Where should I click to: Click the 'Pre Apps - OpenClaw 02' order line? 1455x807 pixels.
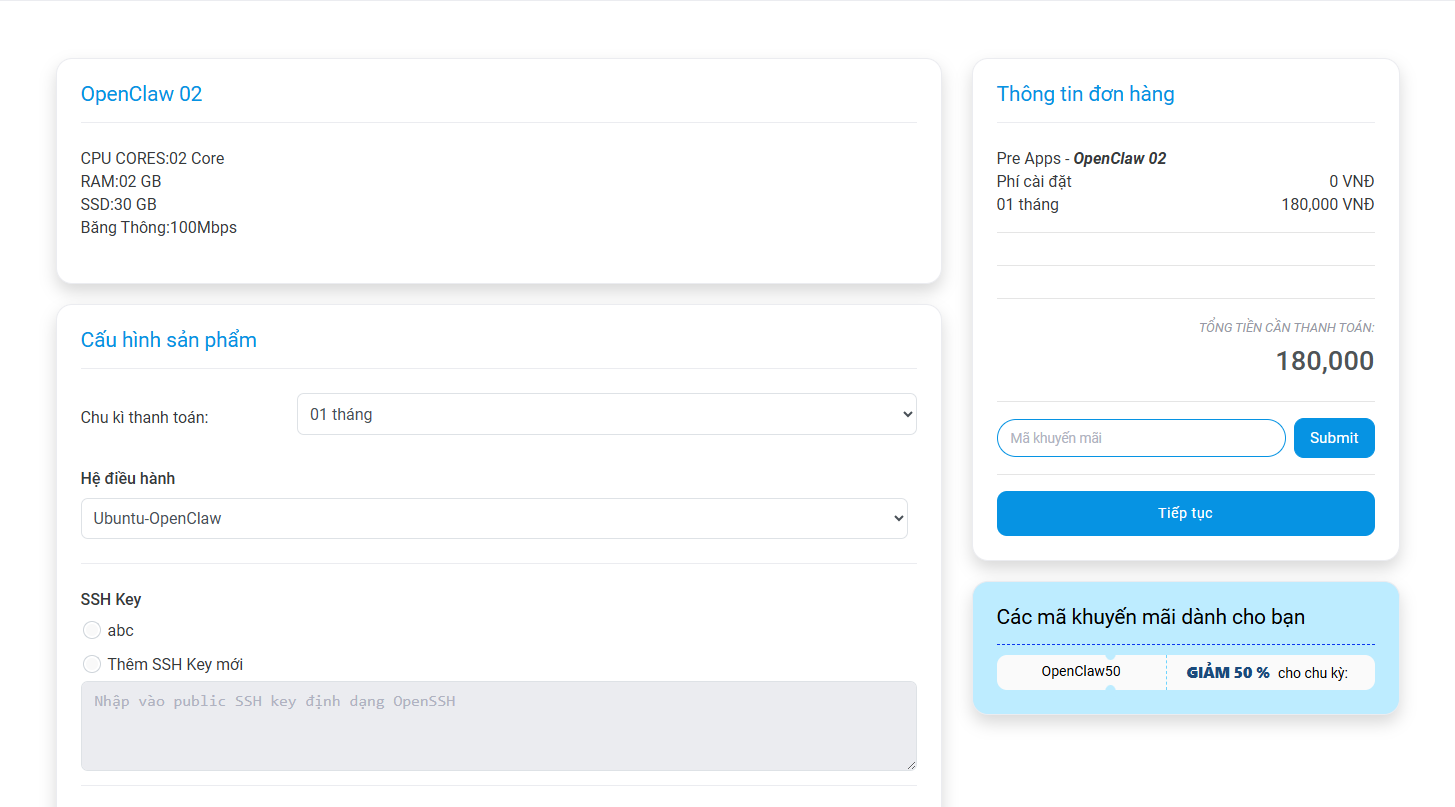(1081, 158)
